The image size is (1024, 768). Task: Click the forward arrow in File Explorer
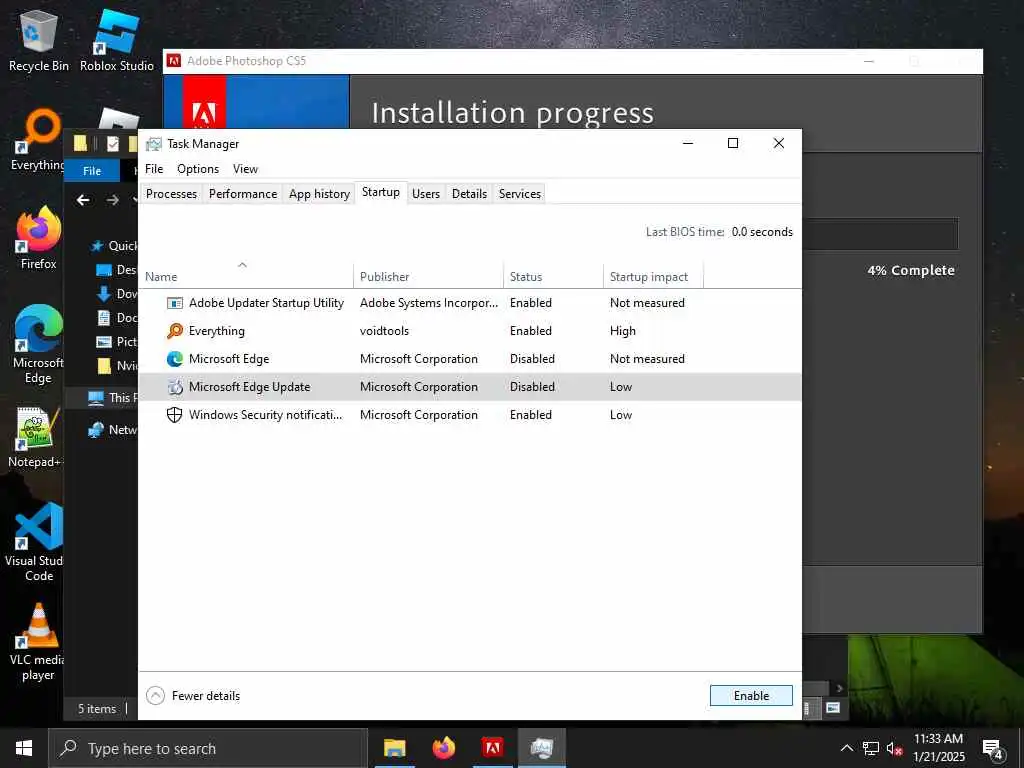point(112,200)
